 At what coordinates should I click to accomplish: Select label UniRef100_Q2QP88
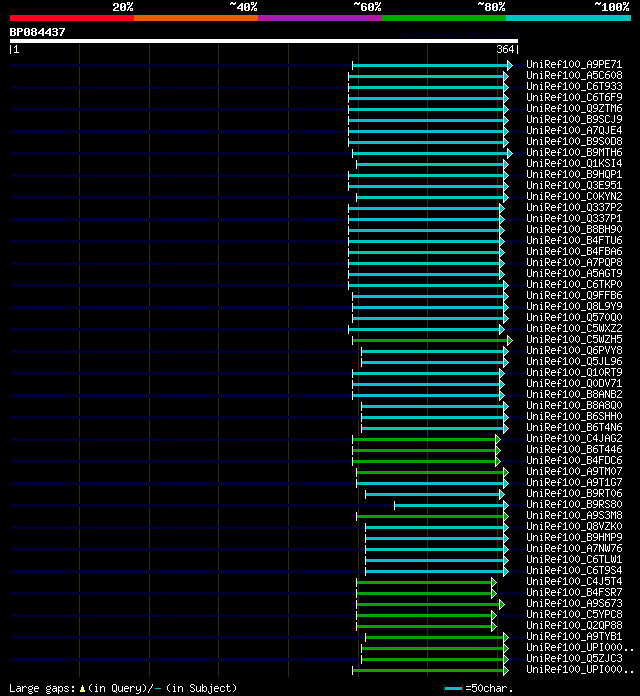[574, 625]
